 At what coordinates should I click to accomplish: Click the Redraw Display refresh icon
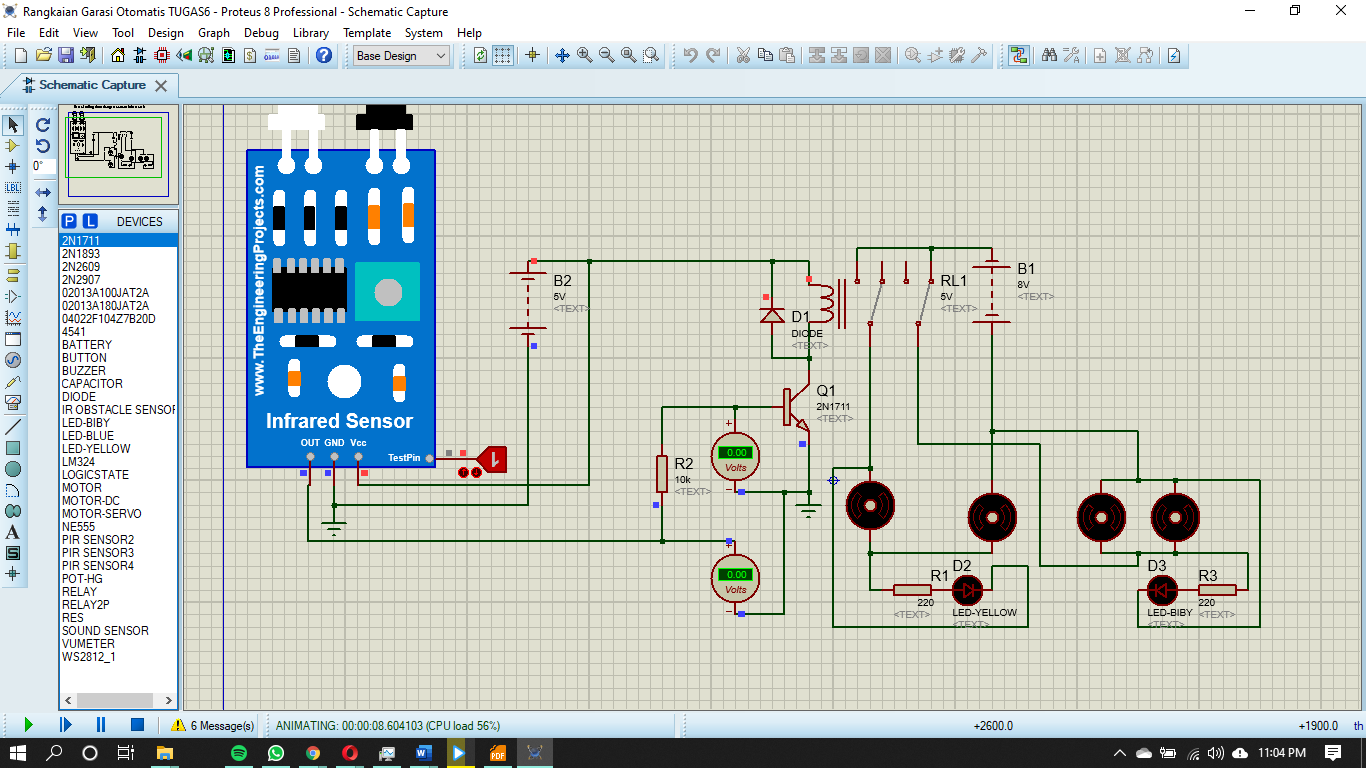[481, 56]
